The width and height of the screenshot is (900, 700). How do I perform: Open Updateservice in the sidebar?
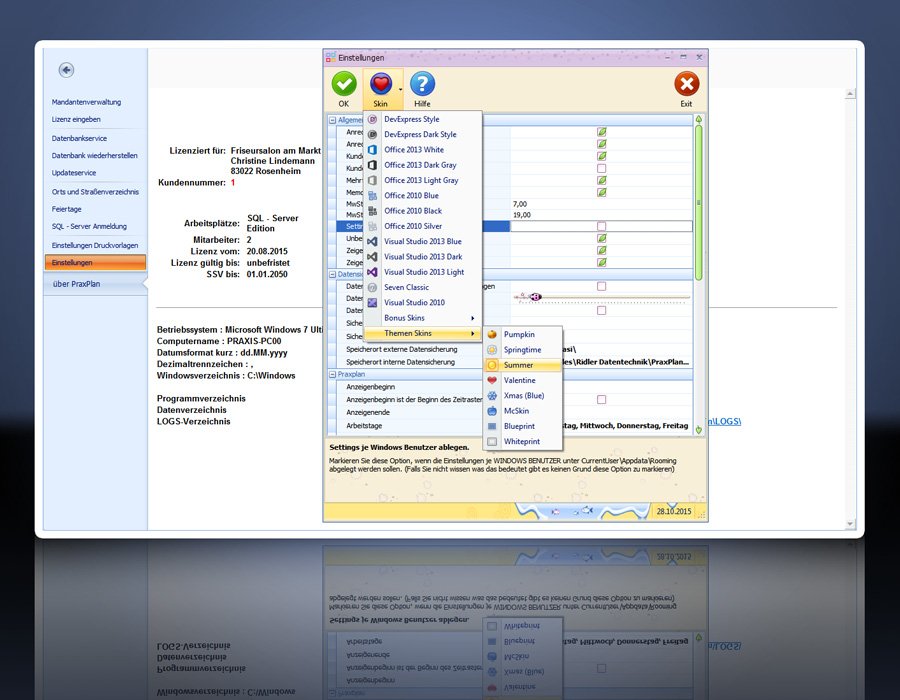[x=73, y=173]
